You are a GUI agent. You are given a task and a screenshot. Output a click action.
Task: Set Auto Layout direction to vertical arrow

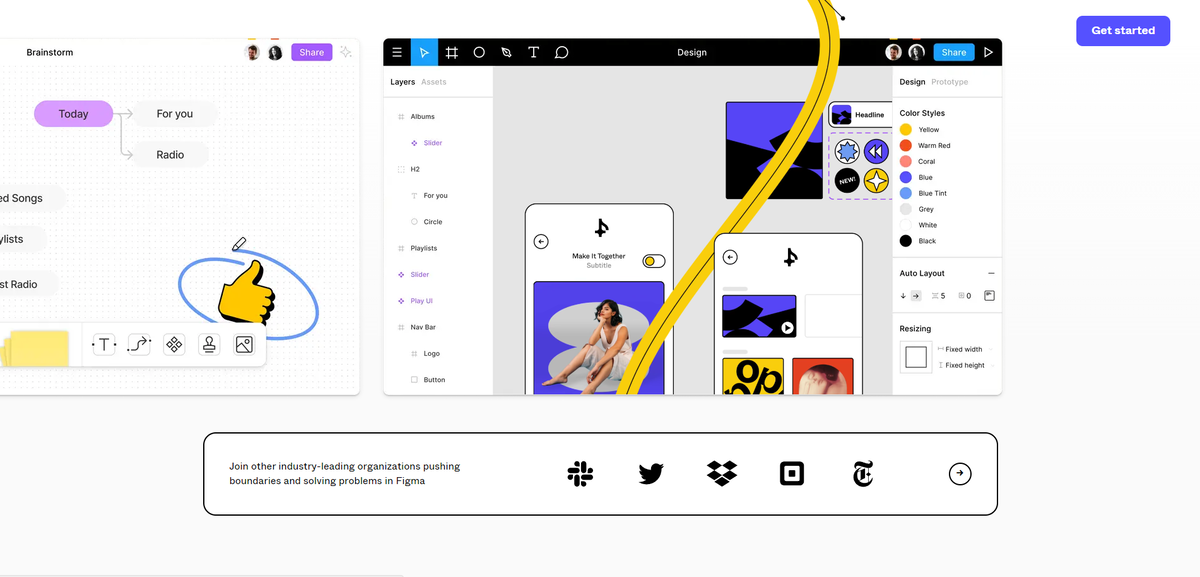[x=903, y=296]
